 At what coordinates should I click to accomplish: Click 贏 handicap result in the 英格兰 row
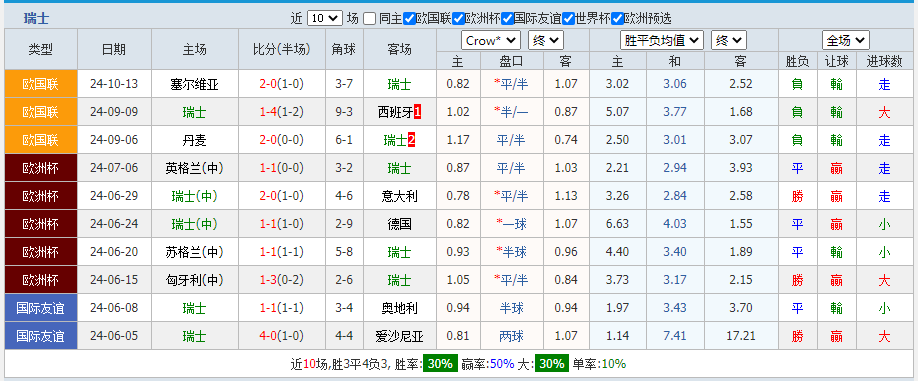[x=837, y=169]
